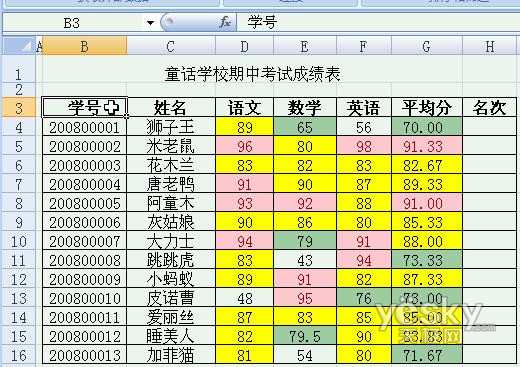This screenshot has height=367, width=520.
Task: Select cell with ID 200800001
Action: [85, 127]
